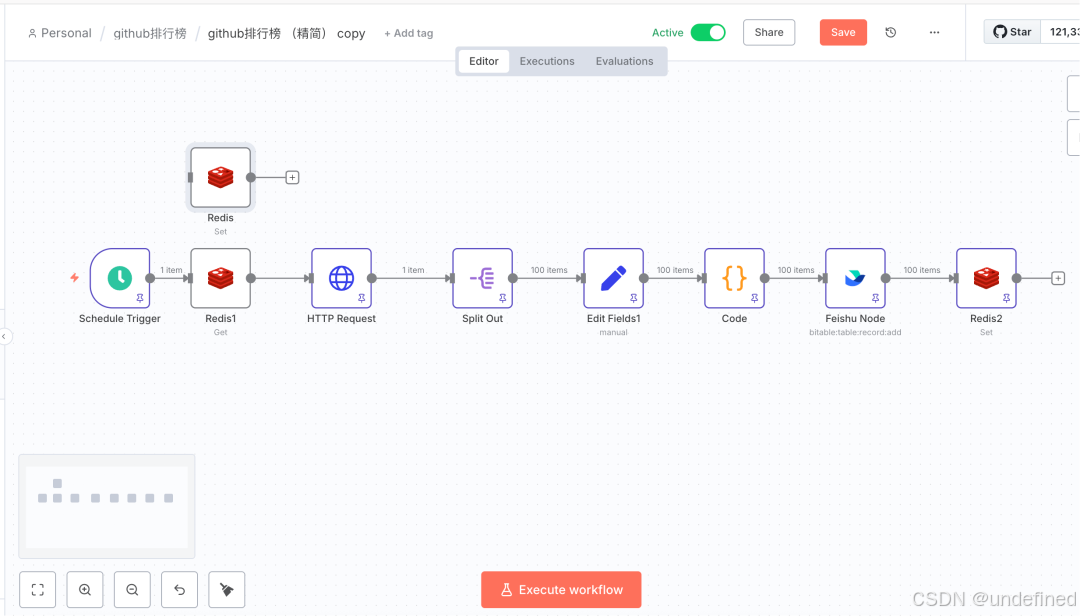Click the Personal breadcrumb link

click(60, 33)
